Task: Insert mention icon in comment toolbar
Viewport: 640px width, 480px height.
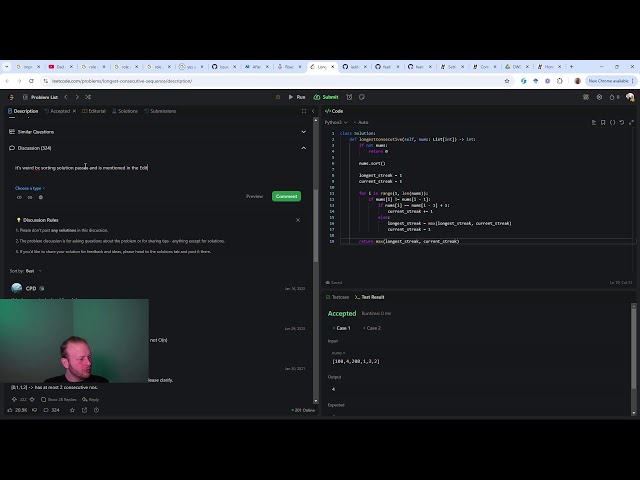Action: tap(40, 197)
